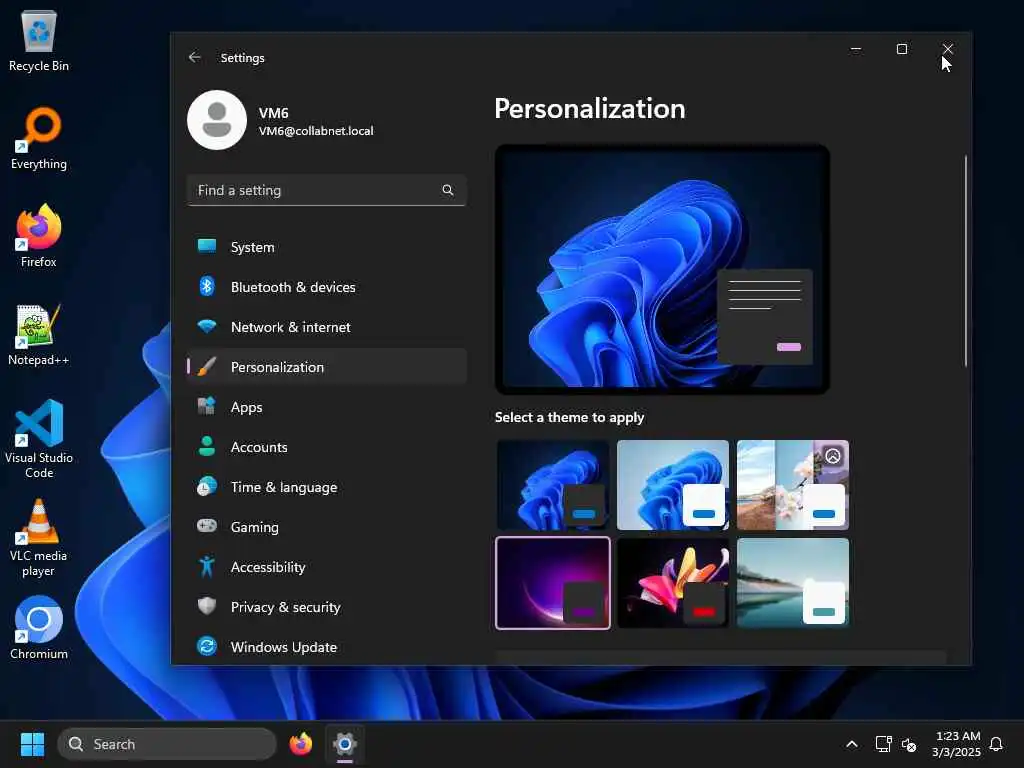Screen dimensions: 1024x768
Task: Open Time & language settings
Action: point(327,487)
